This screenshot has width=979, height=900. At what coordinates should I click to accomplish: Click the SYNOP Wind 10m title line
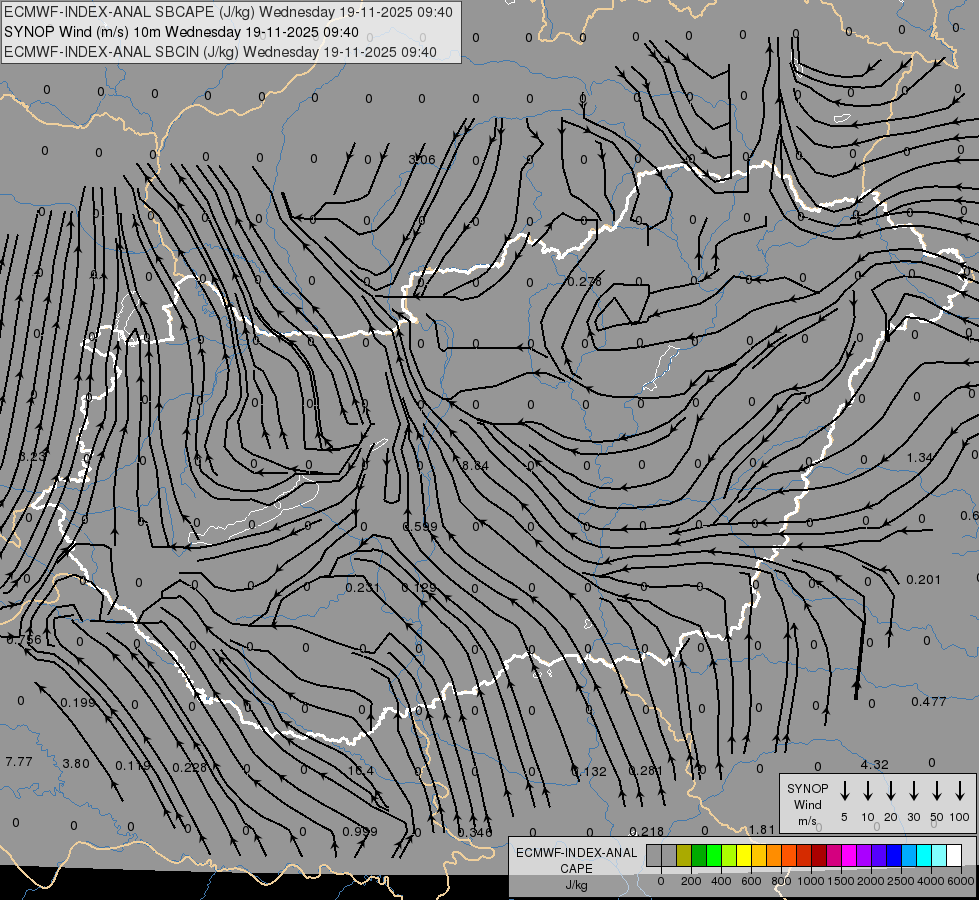(x=181, y=32)
